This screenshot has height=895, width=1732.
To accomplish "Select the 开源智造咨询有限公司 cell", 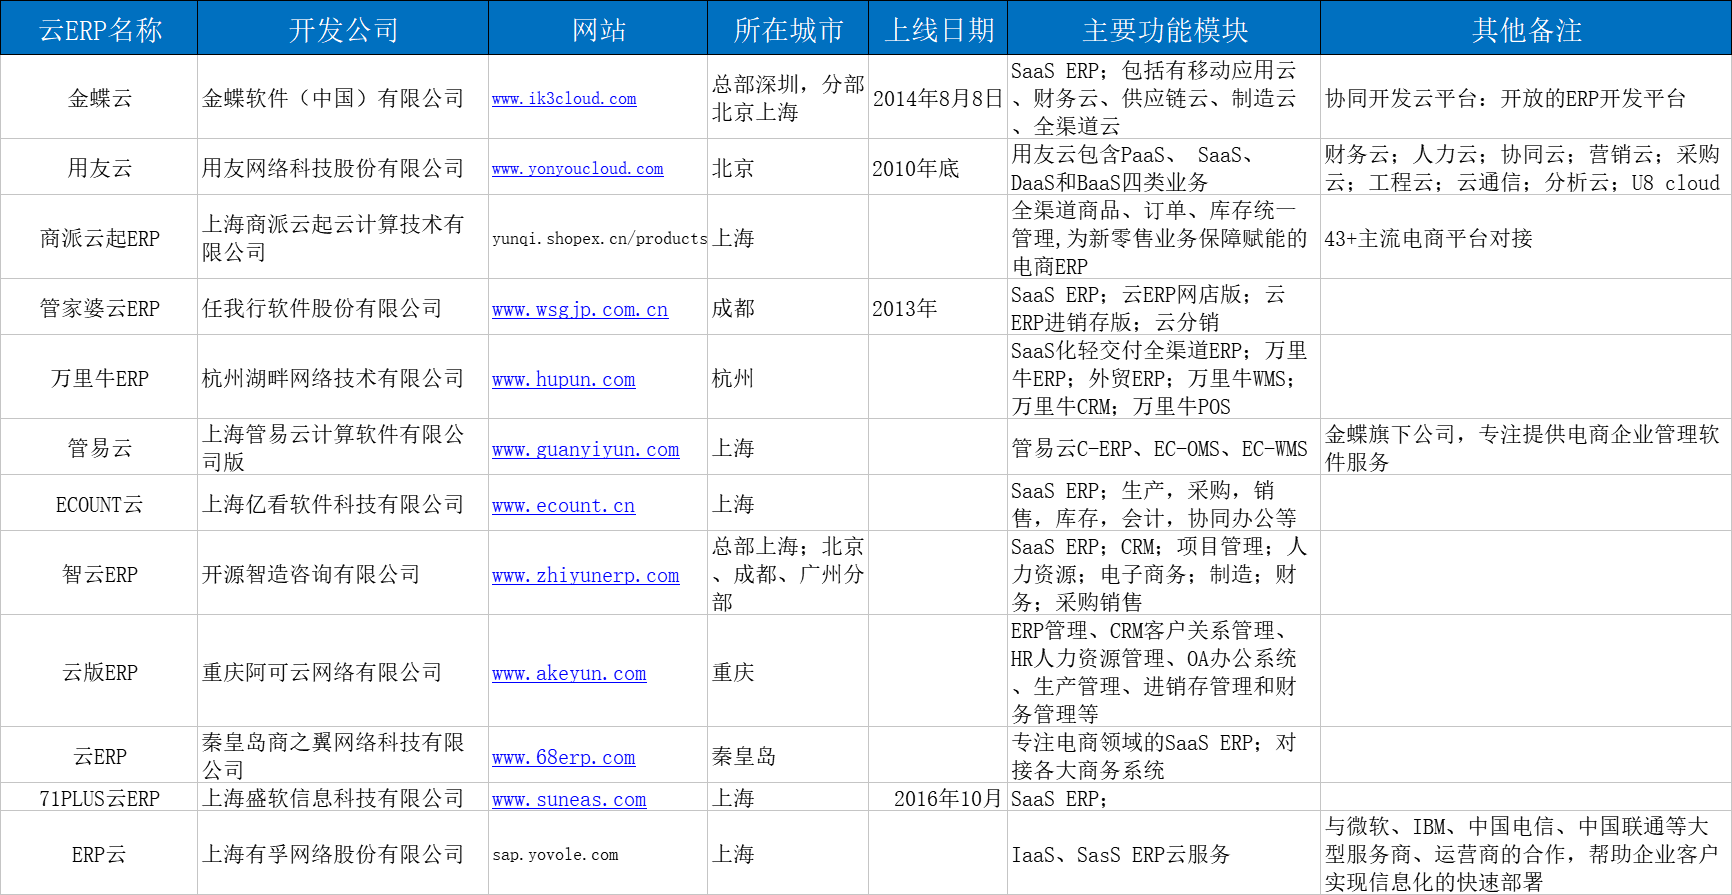I will point(343,573).
